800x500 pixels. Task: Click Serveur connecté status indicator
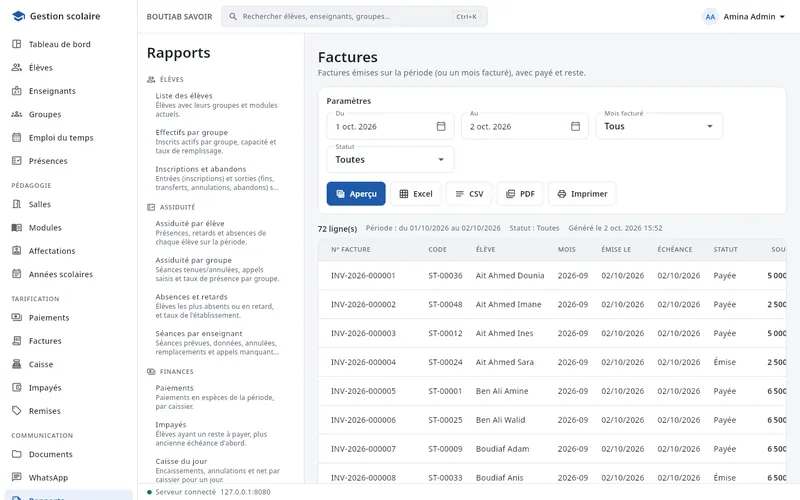pos(209,492)
